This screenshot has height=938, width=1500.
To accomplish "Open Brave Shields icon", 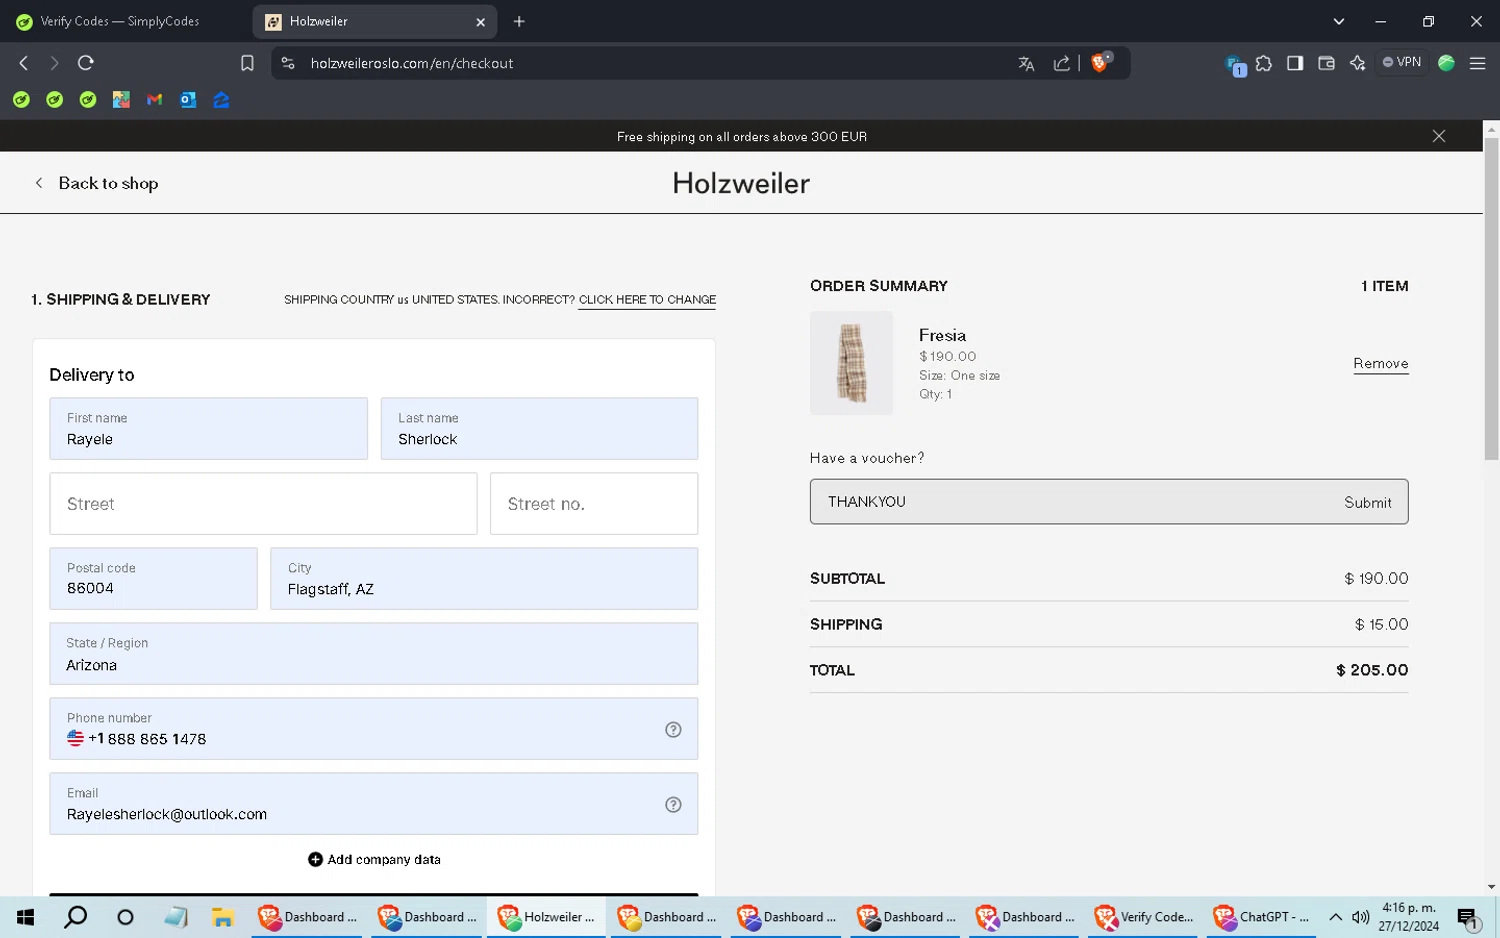I will 1101,62.
